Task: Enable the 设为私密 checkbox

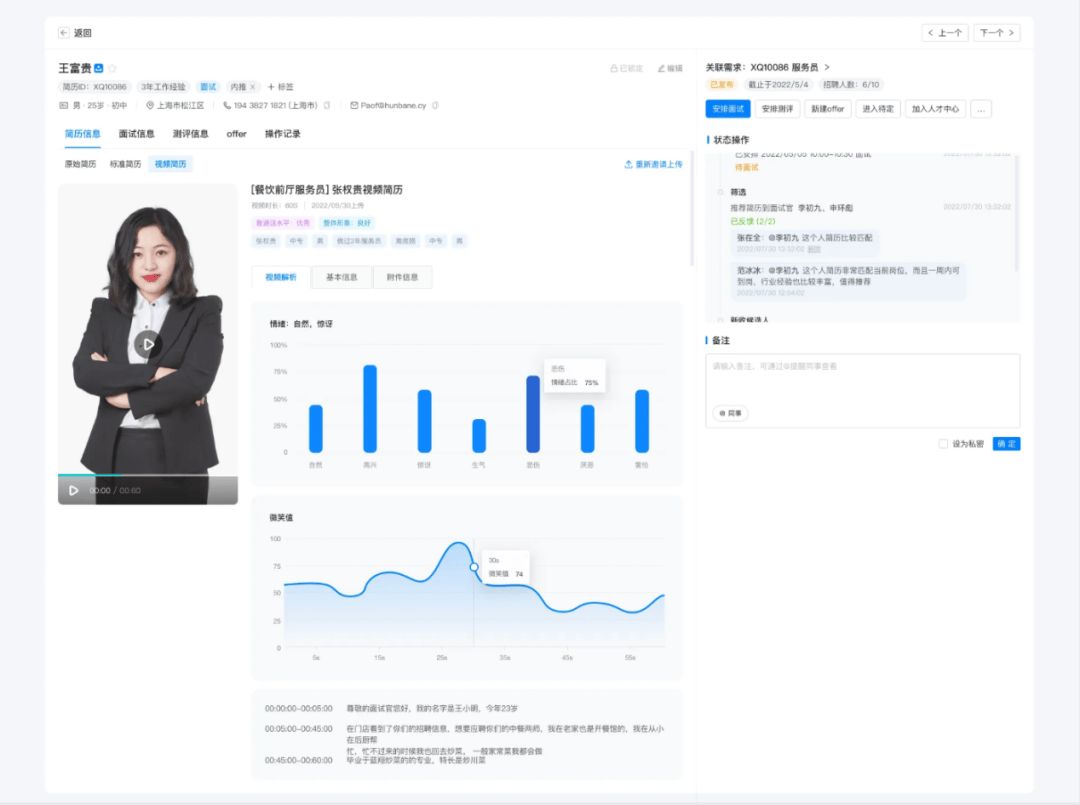Action: point(943,444)
